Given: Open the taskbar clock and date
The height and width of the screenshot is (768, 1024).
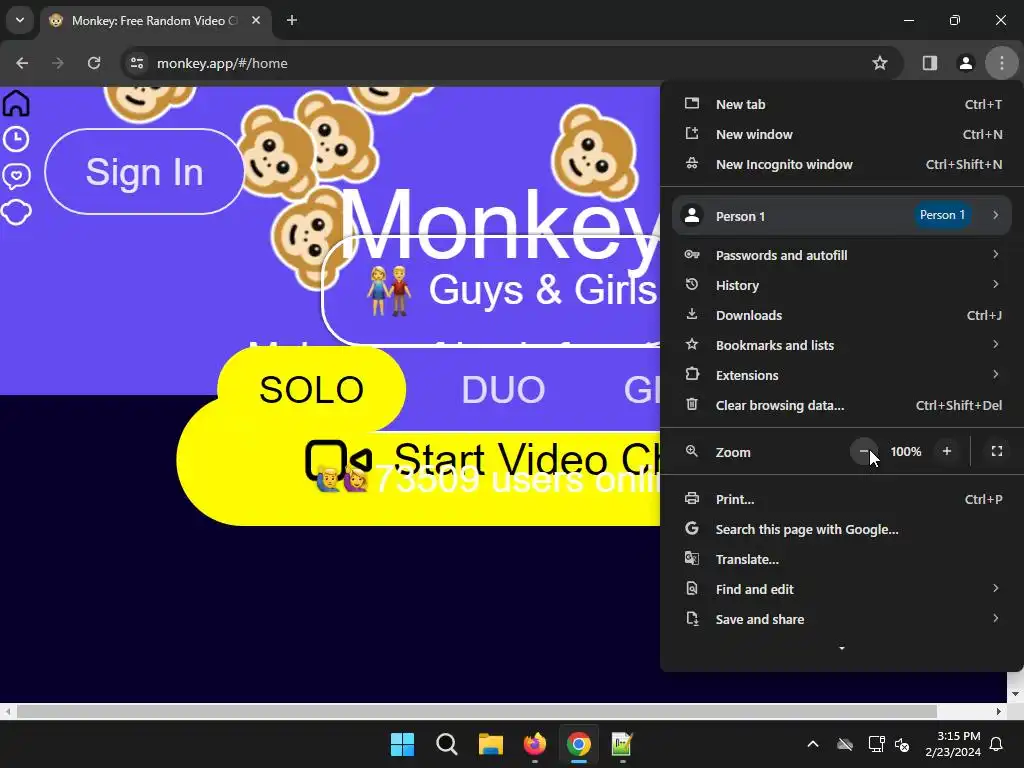Looking at the screenshot, I should pyautogui.click(x=953, y=744).
